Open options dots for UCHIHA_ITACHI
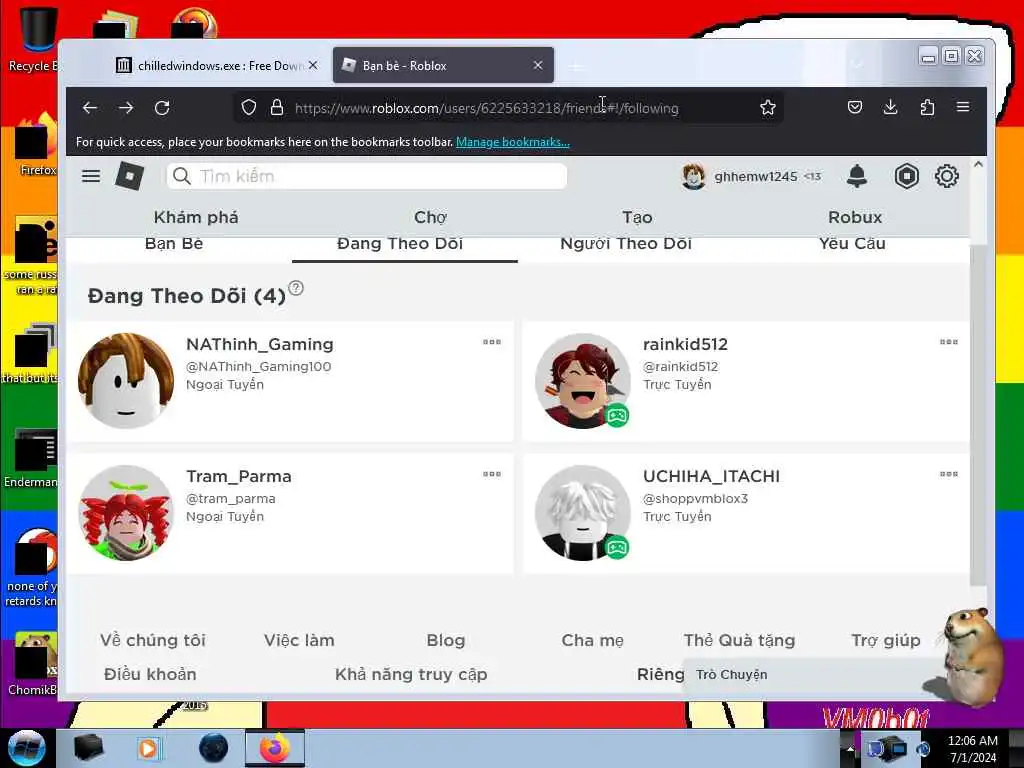This screenshot has width=1024, height=768. coord(948,474)
